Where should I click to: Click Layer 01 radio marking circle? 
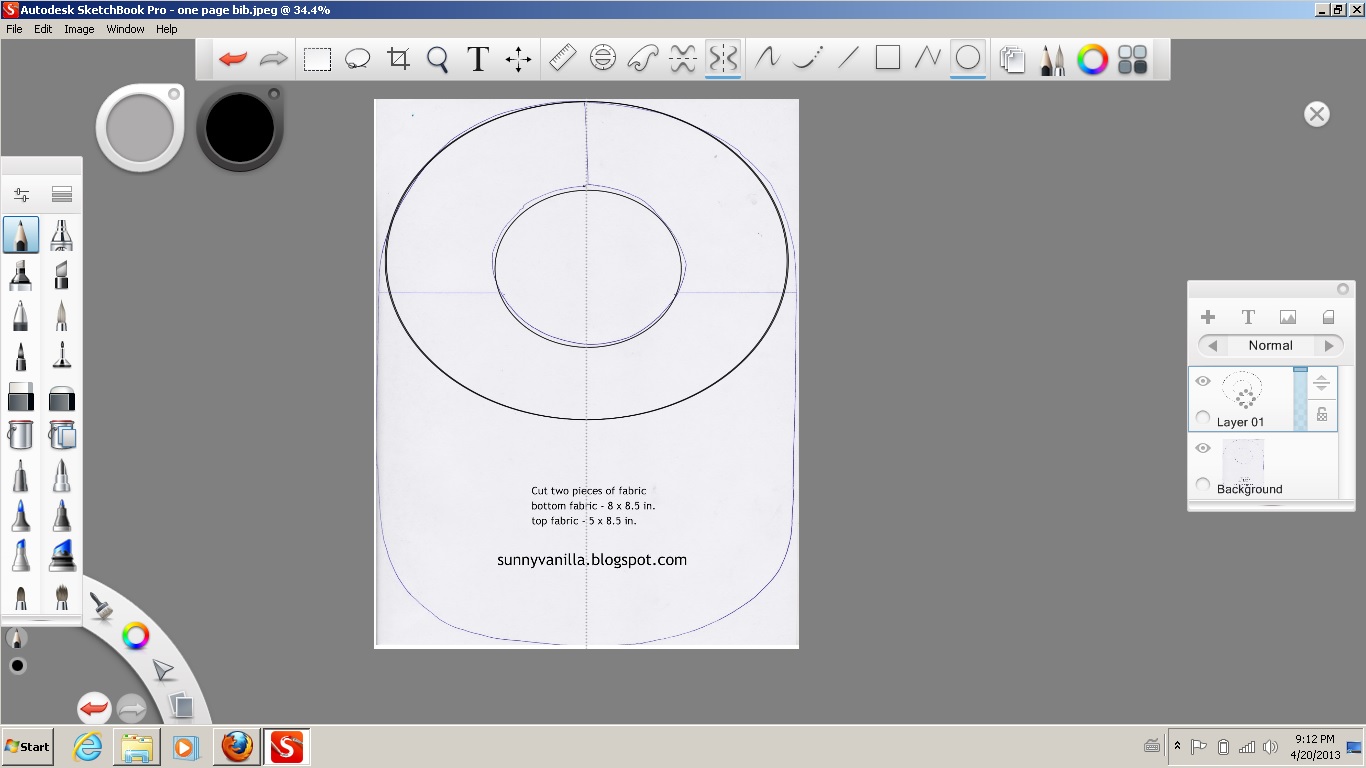pos(1203,418)
